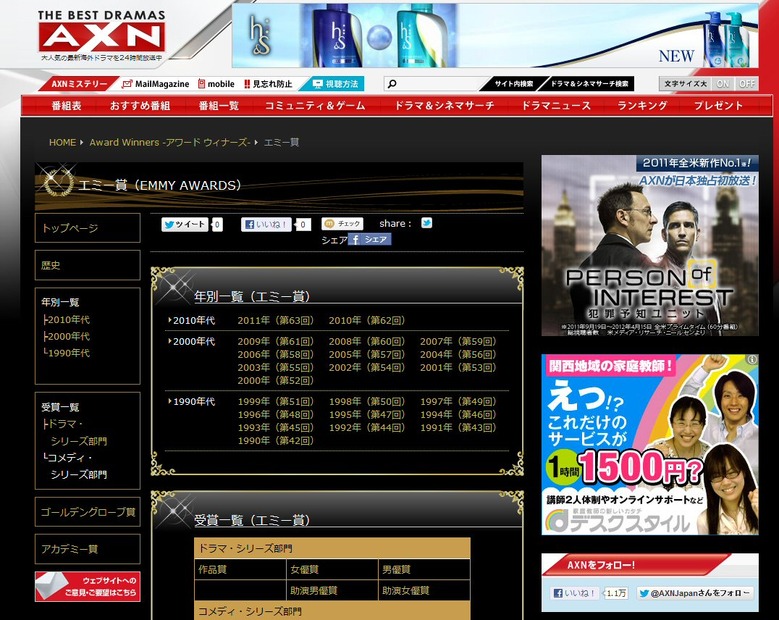This screenshot has height=620, width=779.
Task: Open the 番組一覧 menu
Action: [x=219, y=106]
